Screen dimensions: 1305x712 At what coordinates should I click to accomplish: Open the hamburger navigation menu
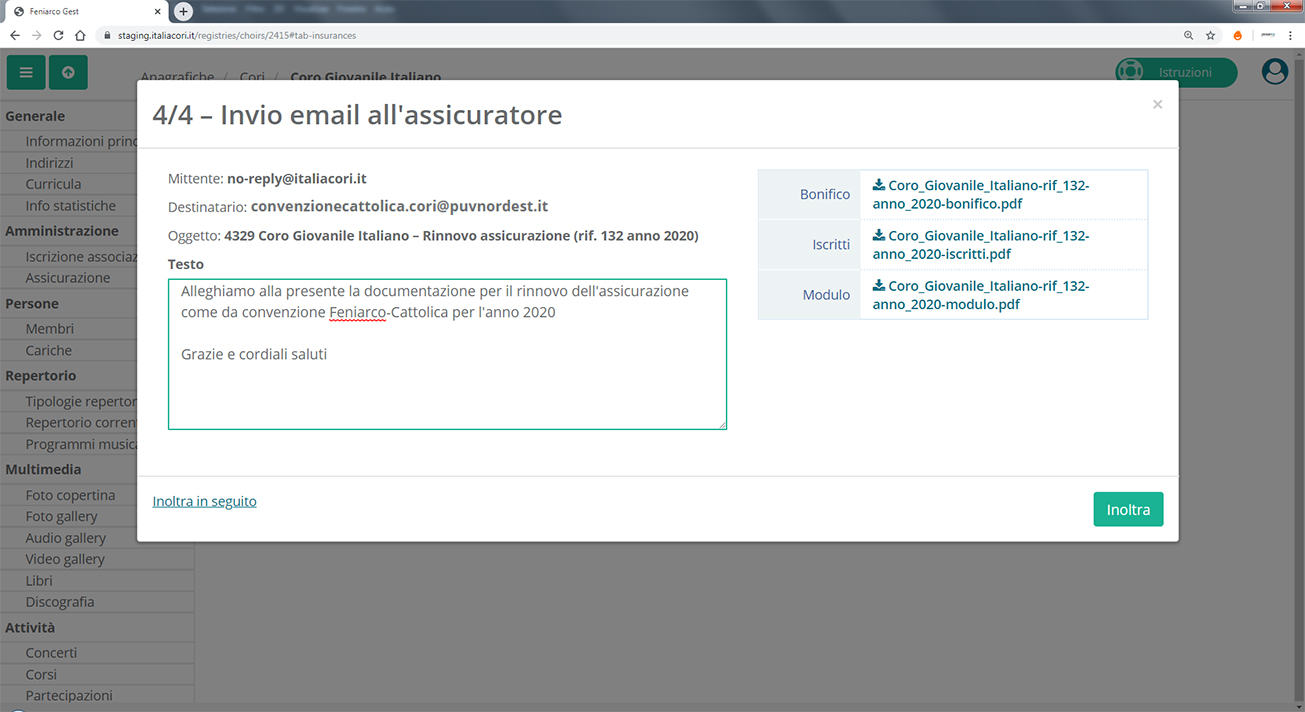[x=25, y=72]
